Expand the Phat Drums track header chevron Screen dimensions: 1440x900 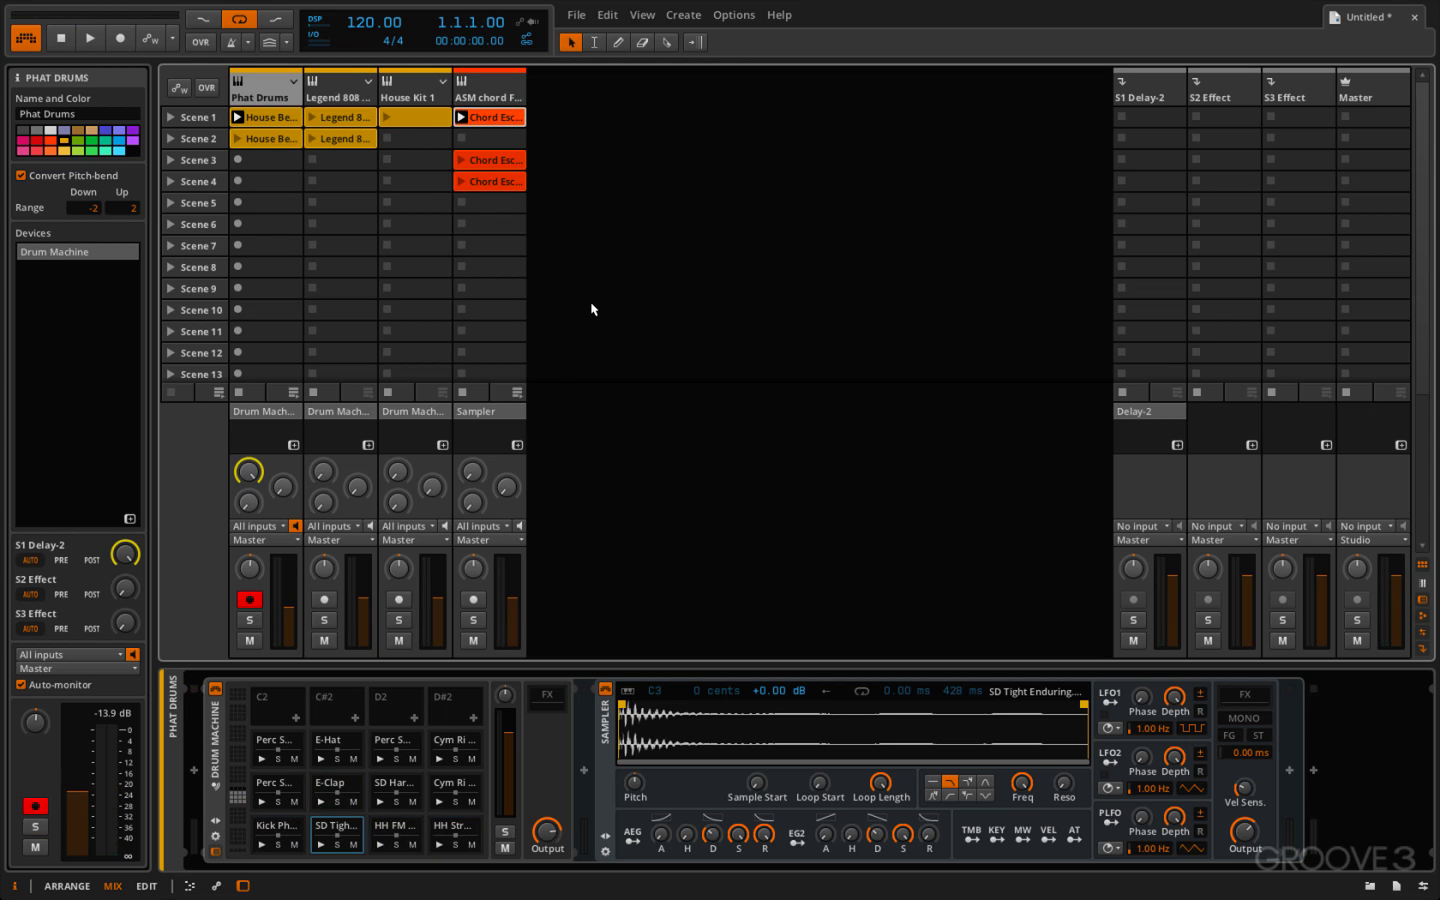(293, 81)
